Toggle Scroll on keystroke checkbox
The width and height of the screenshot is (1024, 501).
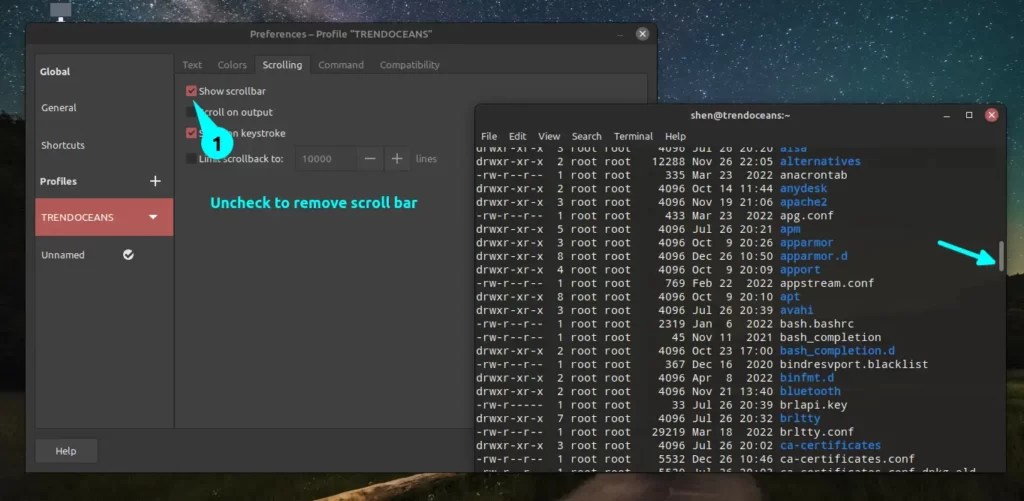point(191,133)
